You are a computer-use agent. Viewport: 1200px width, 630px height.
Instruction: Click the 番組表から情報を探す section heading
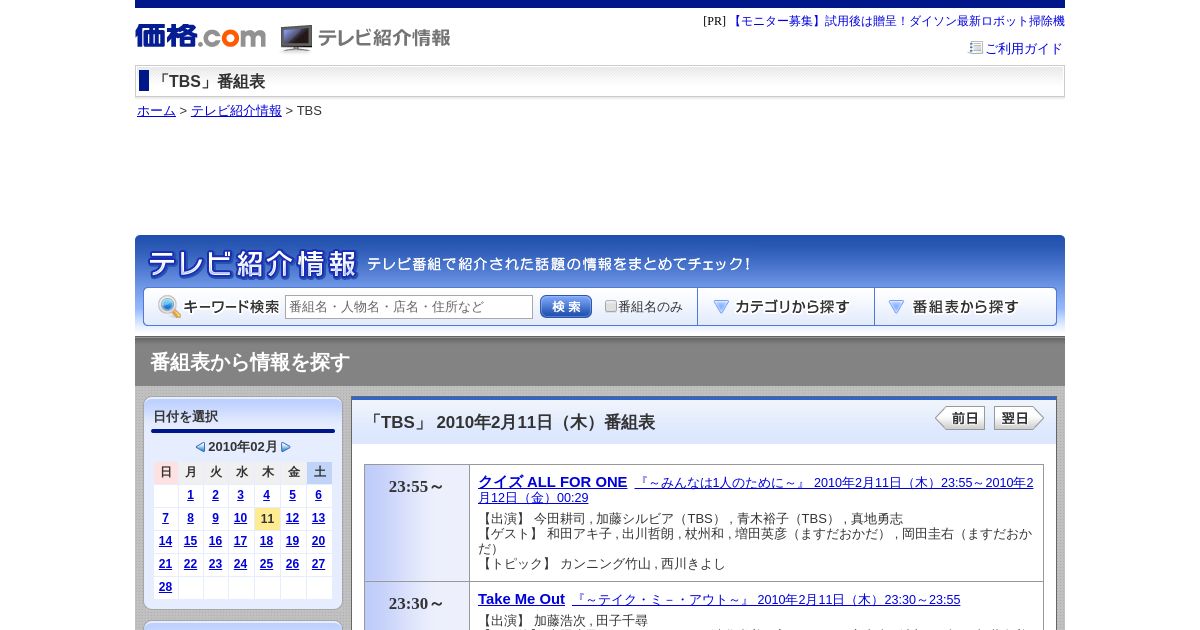click(x=250, y=362)
